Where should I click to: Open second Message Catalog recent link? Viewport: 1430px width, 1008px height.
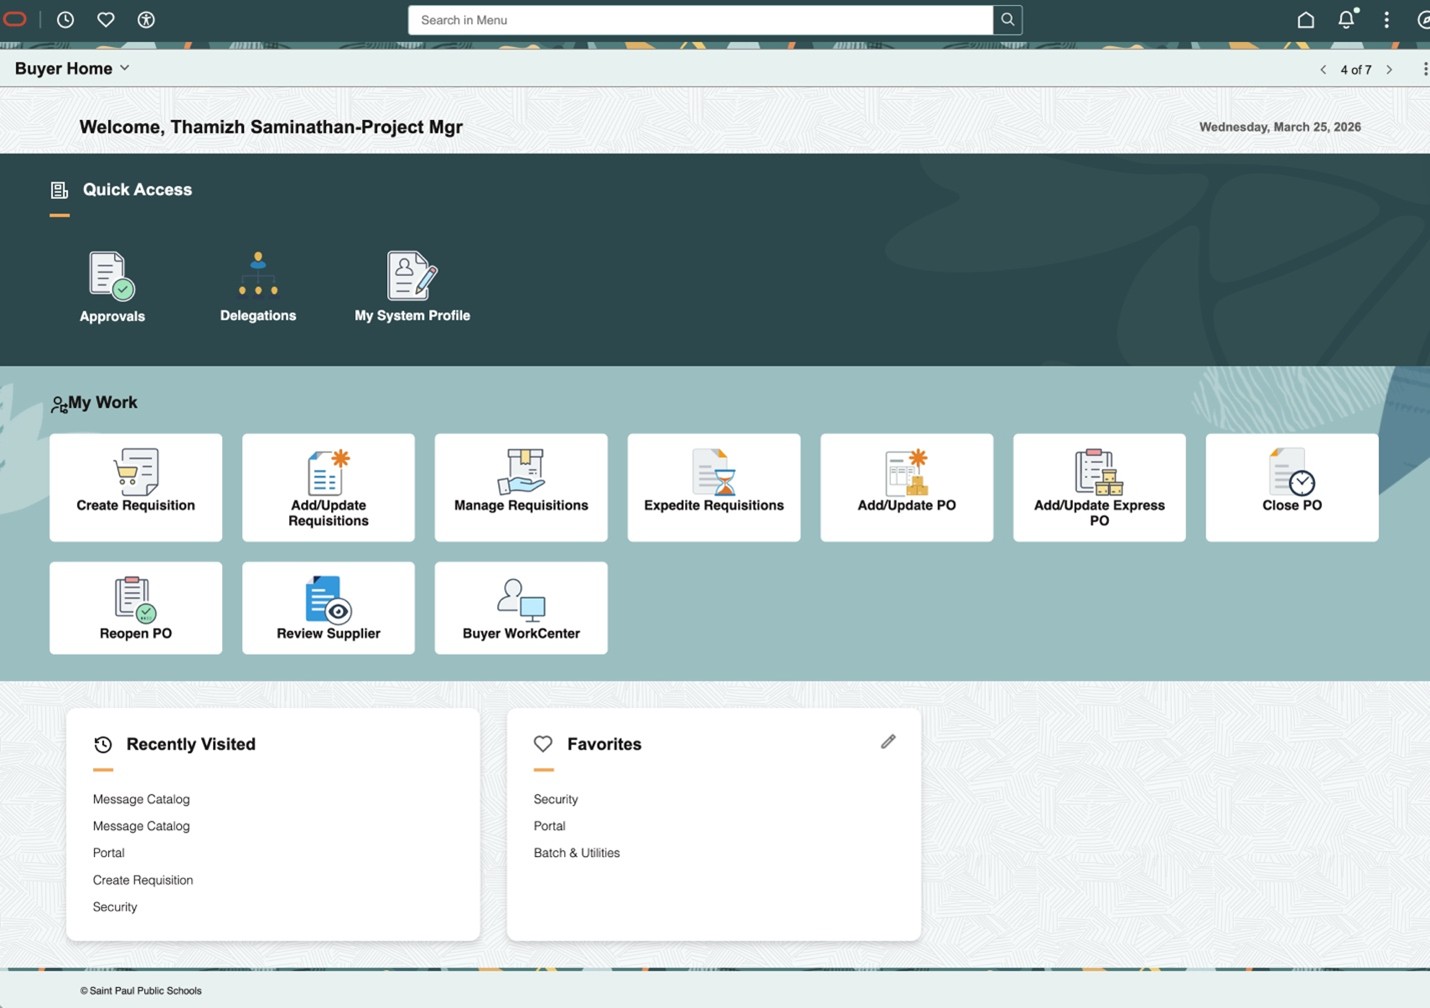141,826
